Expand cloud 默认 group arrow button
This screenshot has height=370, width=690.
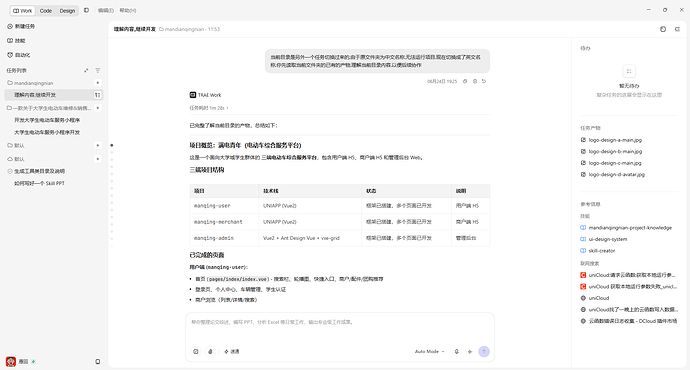coord(98,159)
